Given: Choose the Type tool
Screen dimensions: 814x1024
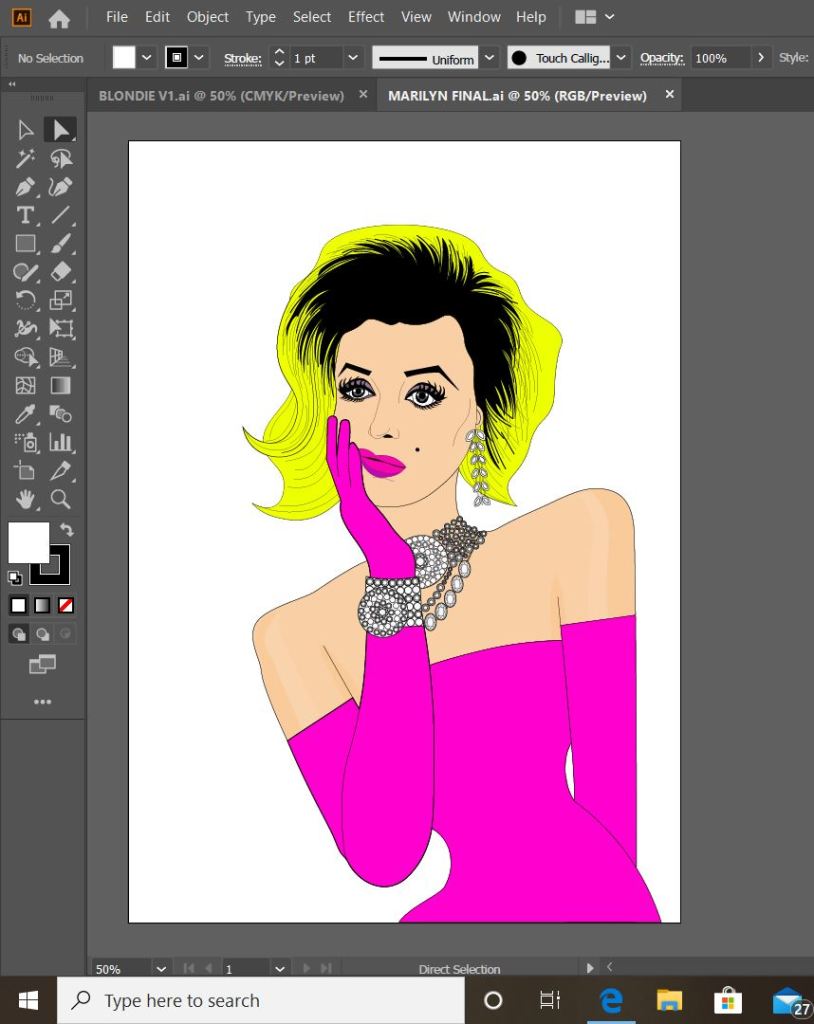Looking at the screenshot, I should click(x=26, y=215).
